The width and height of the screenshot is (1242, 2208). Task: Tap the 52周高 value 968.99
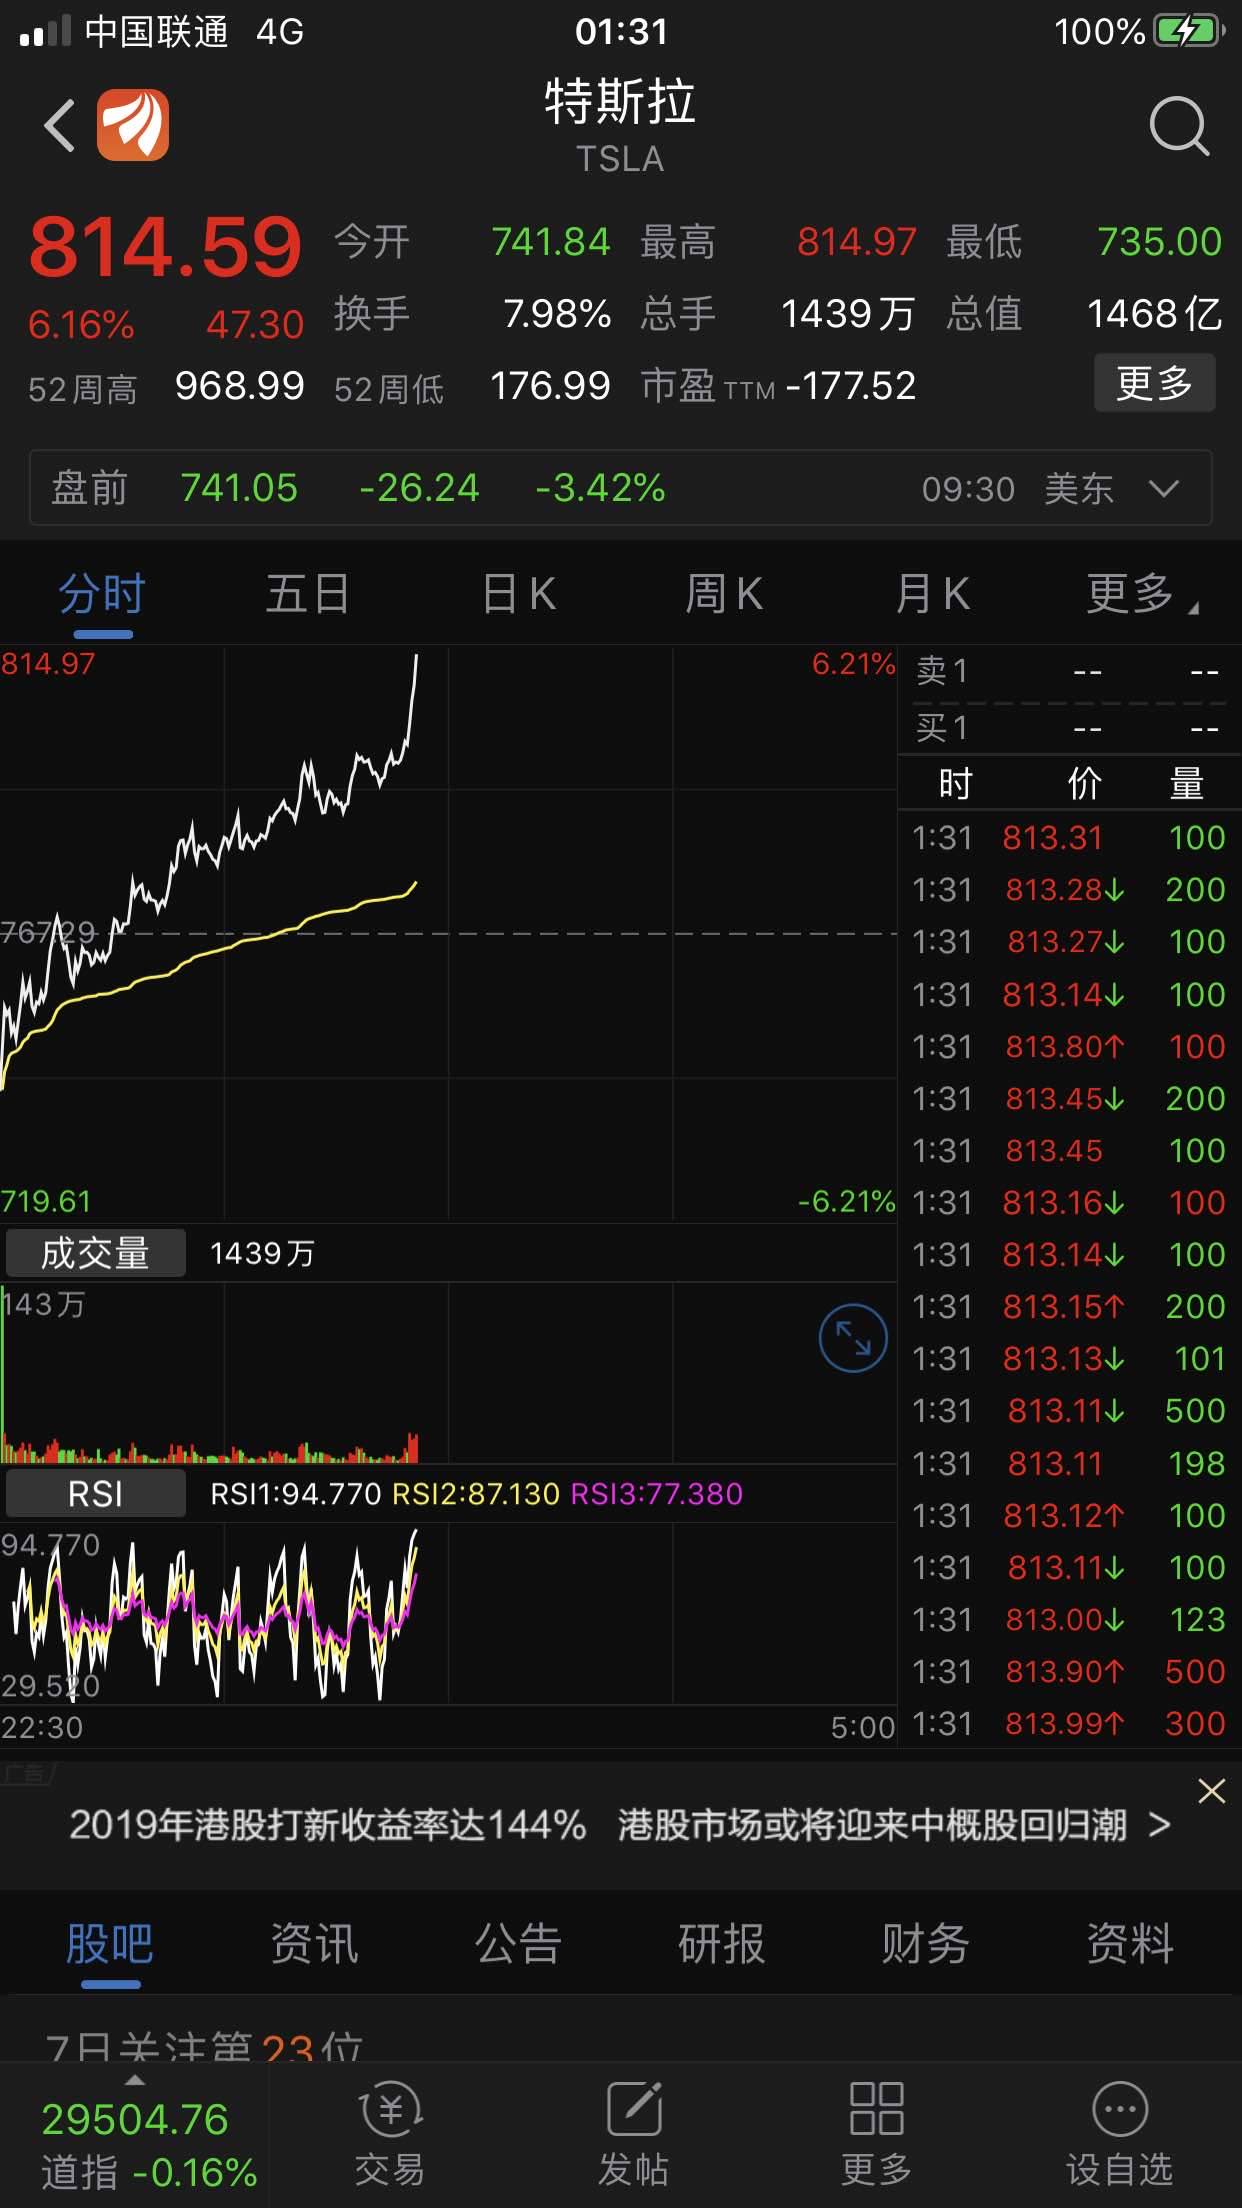pos(239,386)
